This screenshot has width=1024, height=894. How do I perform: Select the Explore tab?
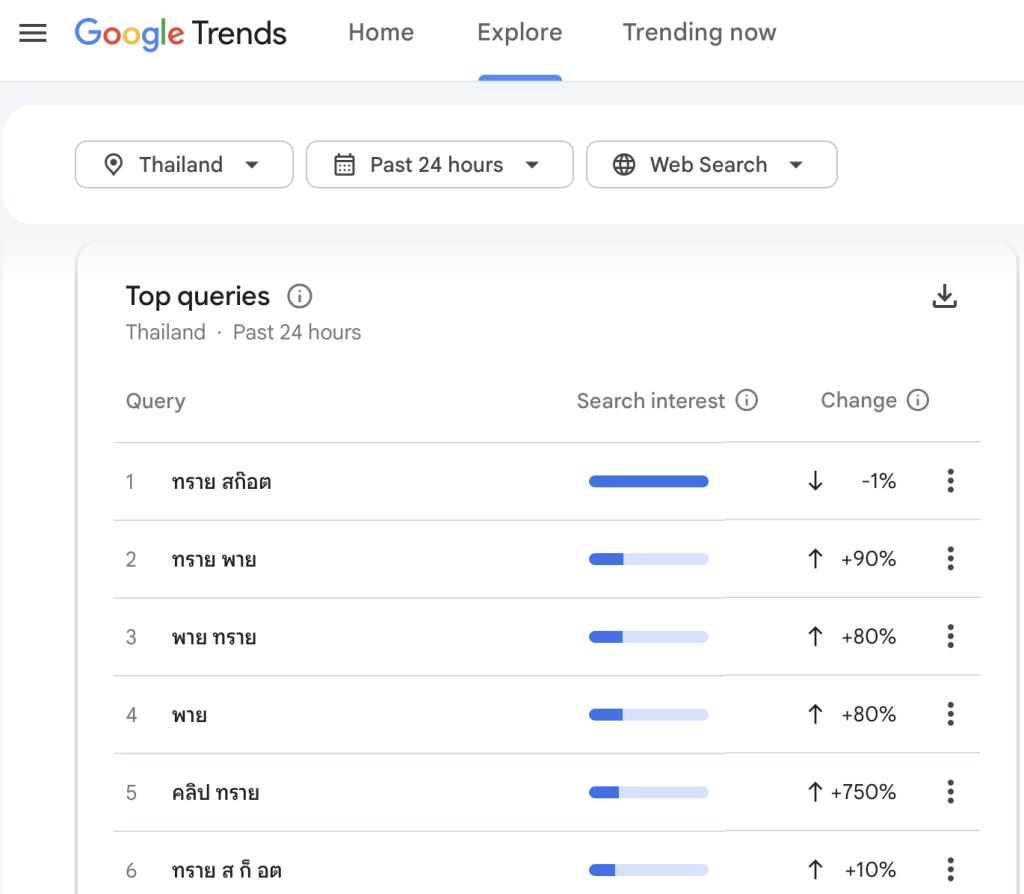520,32
